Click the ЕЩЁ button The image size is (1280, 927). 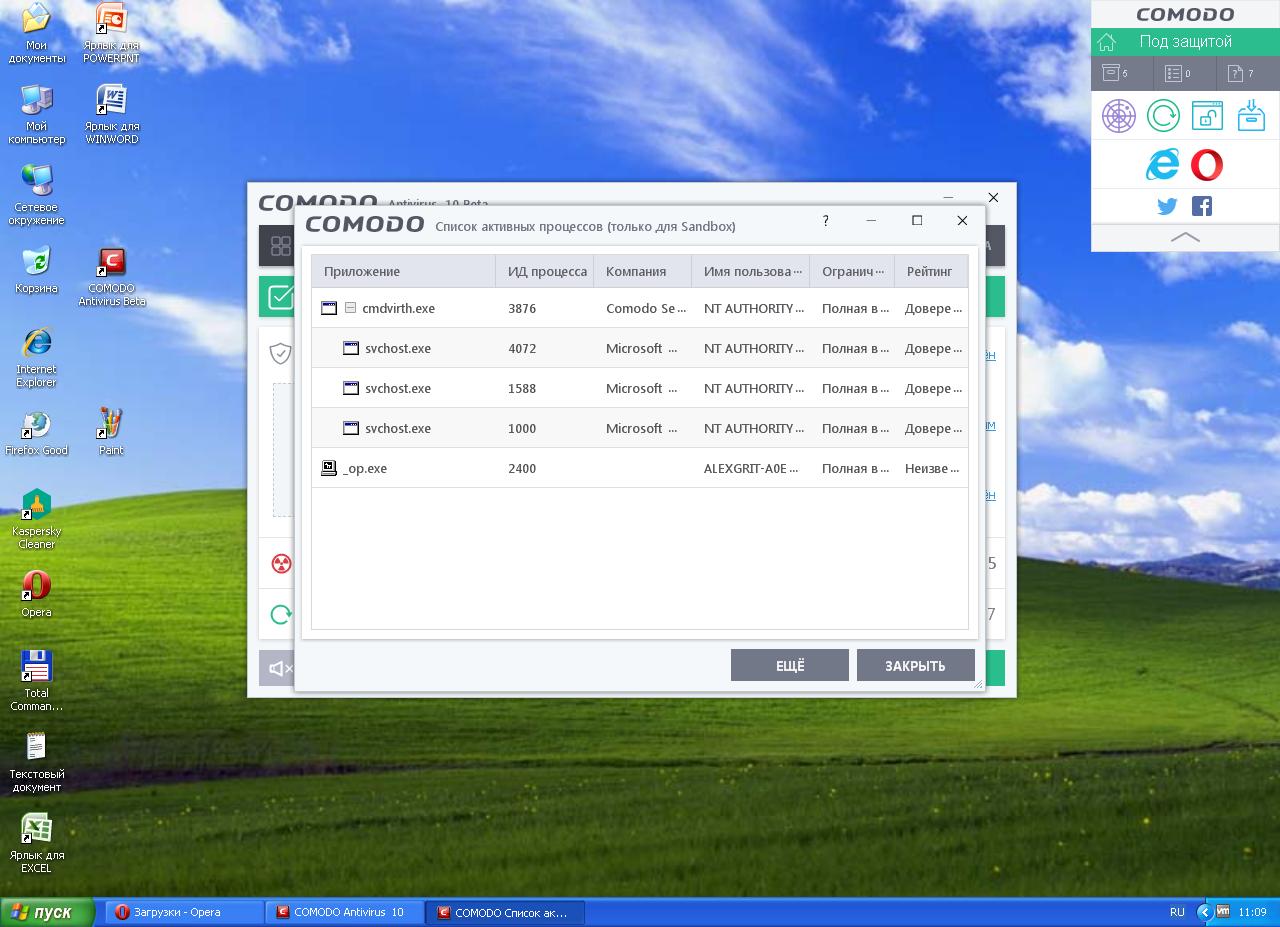[x=789, y=665]
